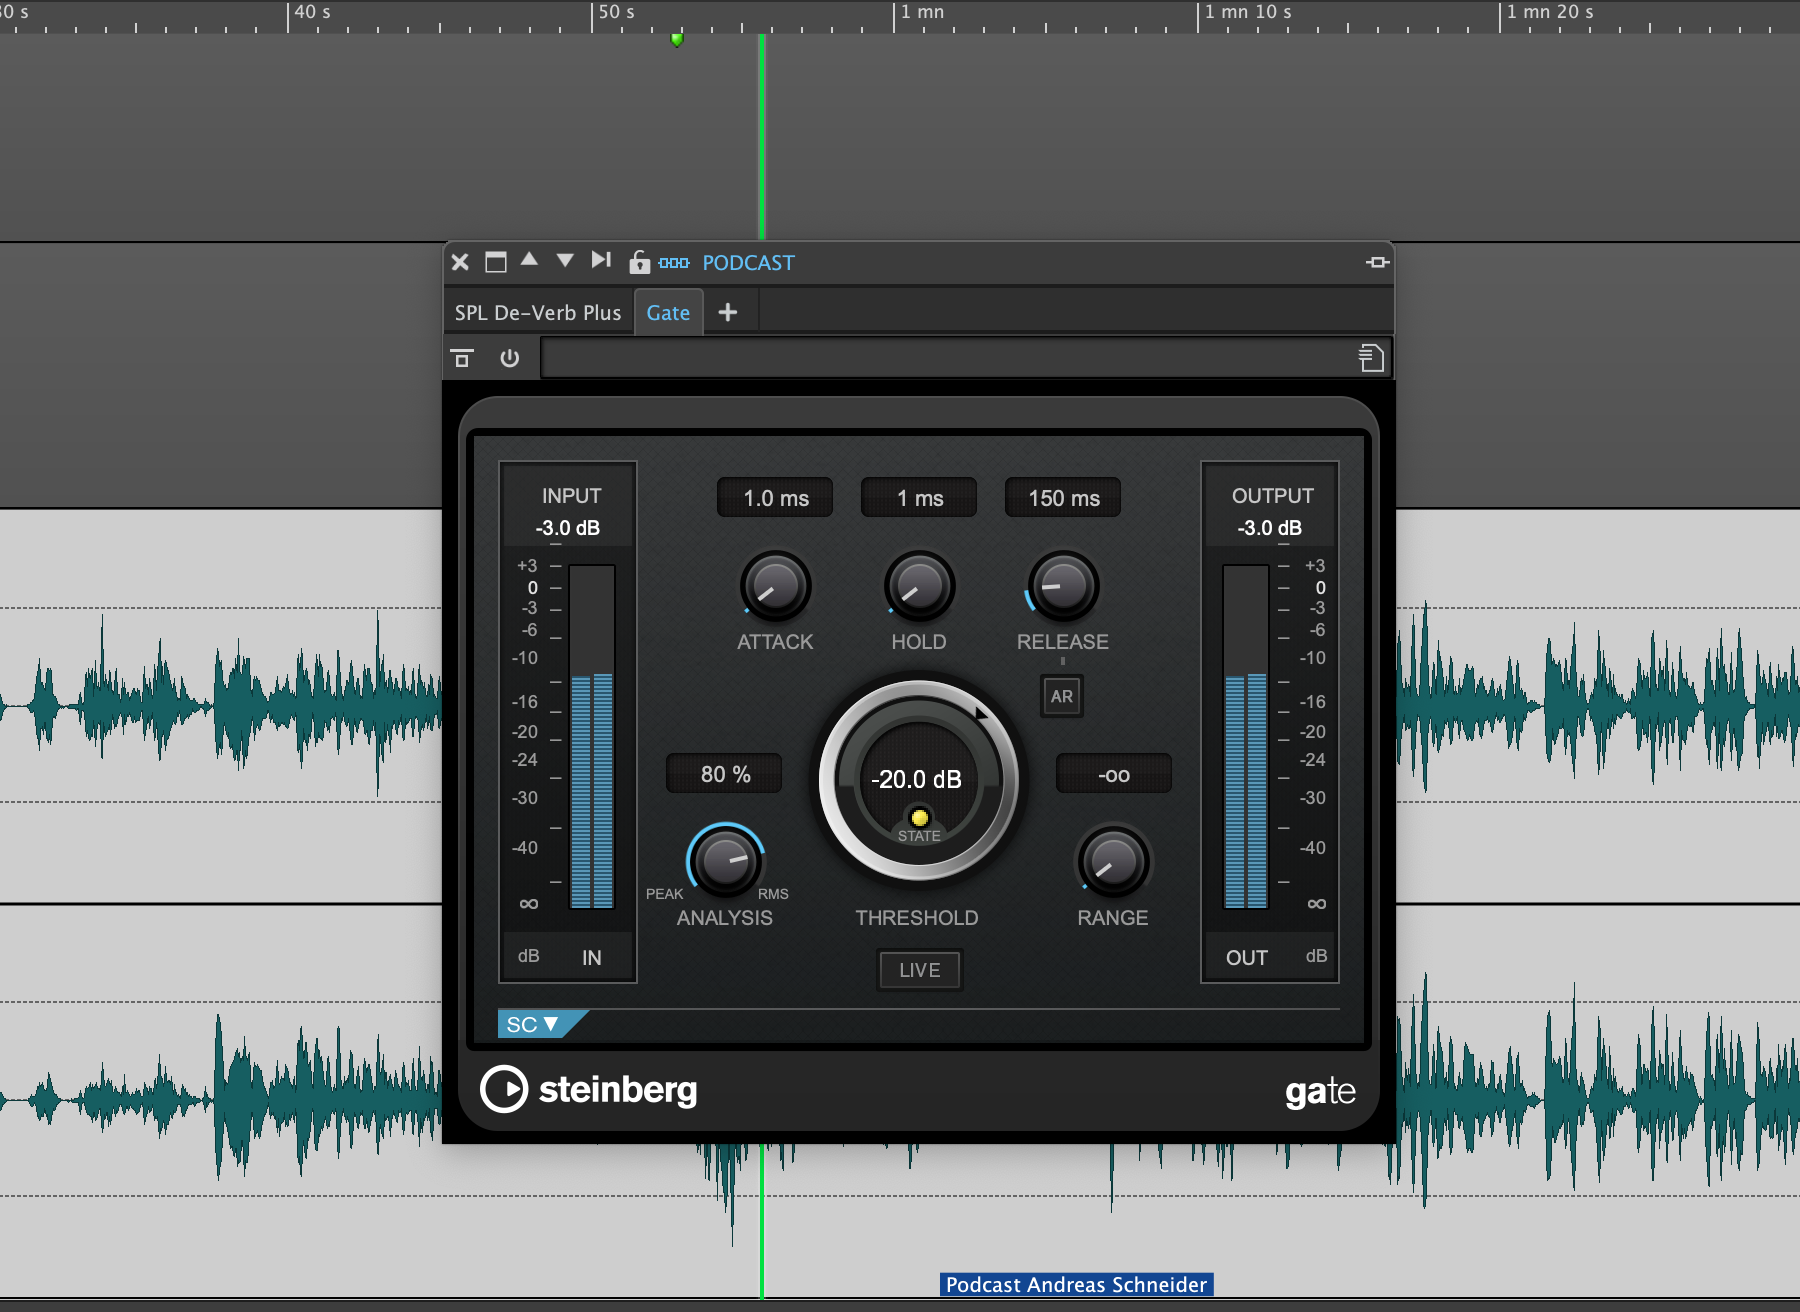Select the Gate plugin tab
Screen dimensions: 1800x1312
pos(668,313)
